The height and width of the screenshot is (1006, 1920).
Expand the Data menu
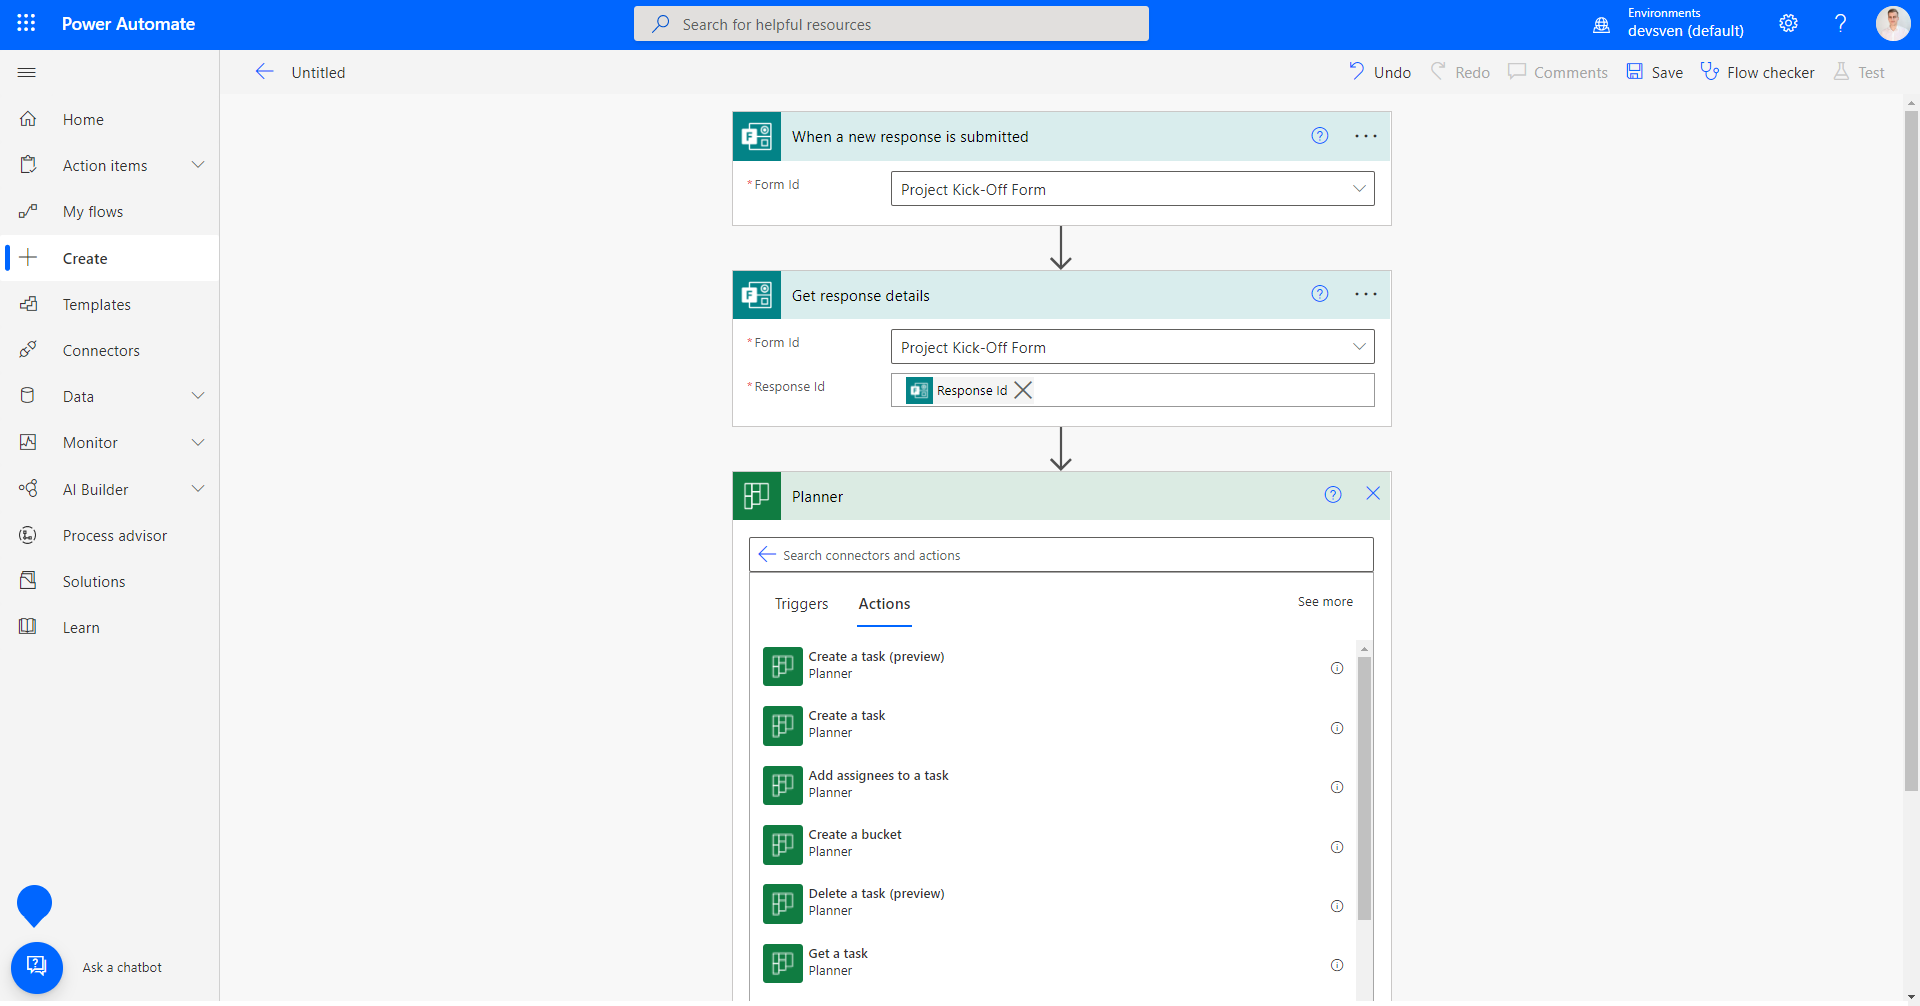point(198,396)
